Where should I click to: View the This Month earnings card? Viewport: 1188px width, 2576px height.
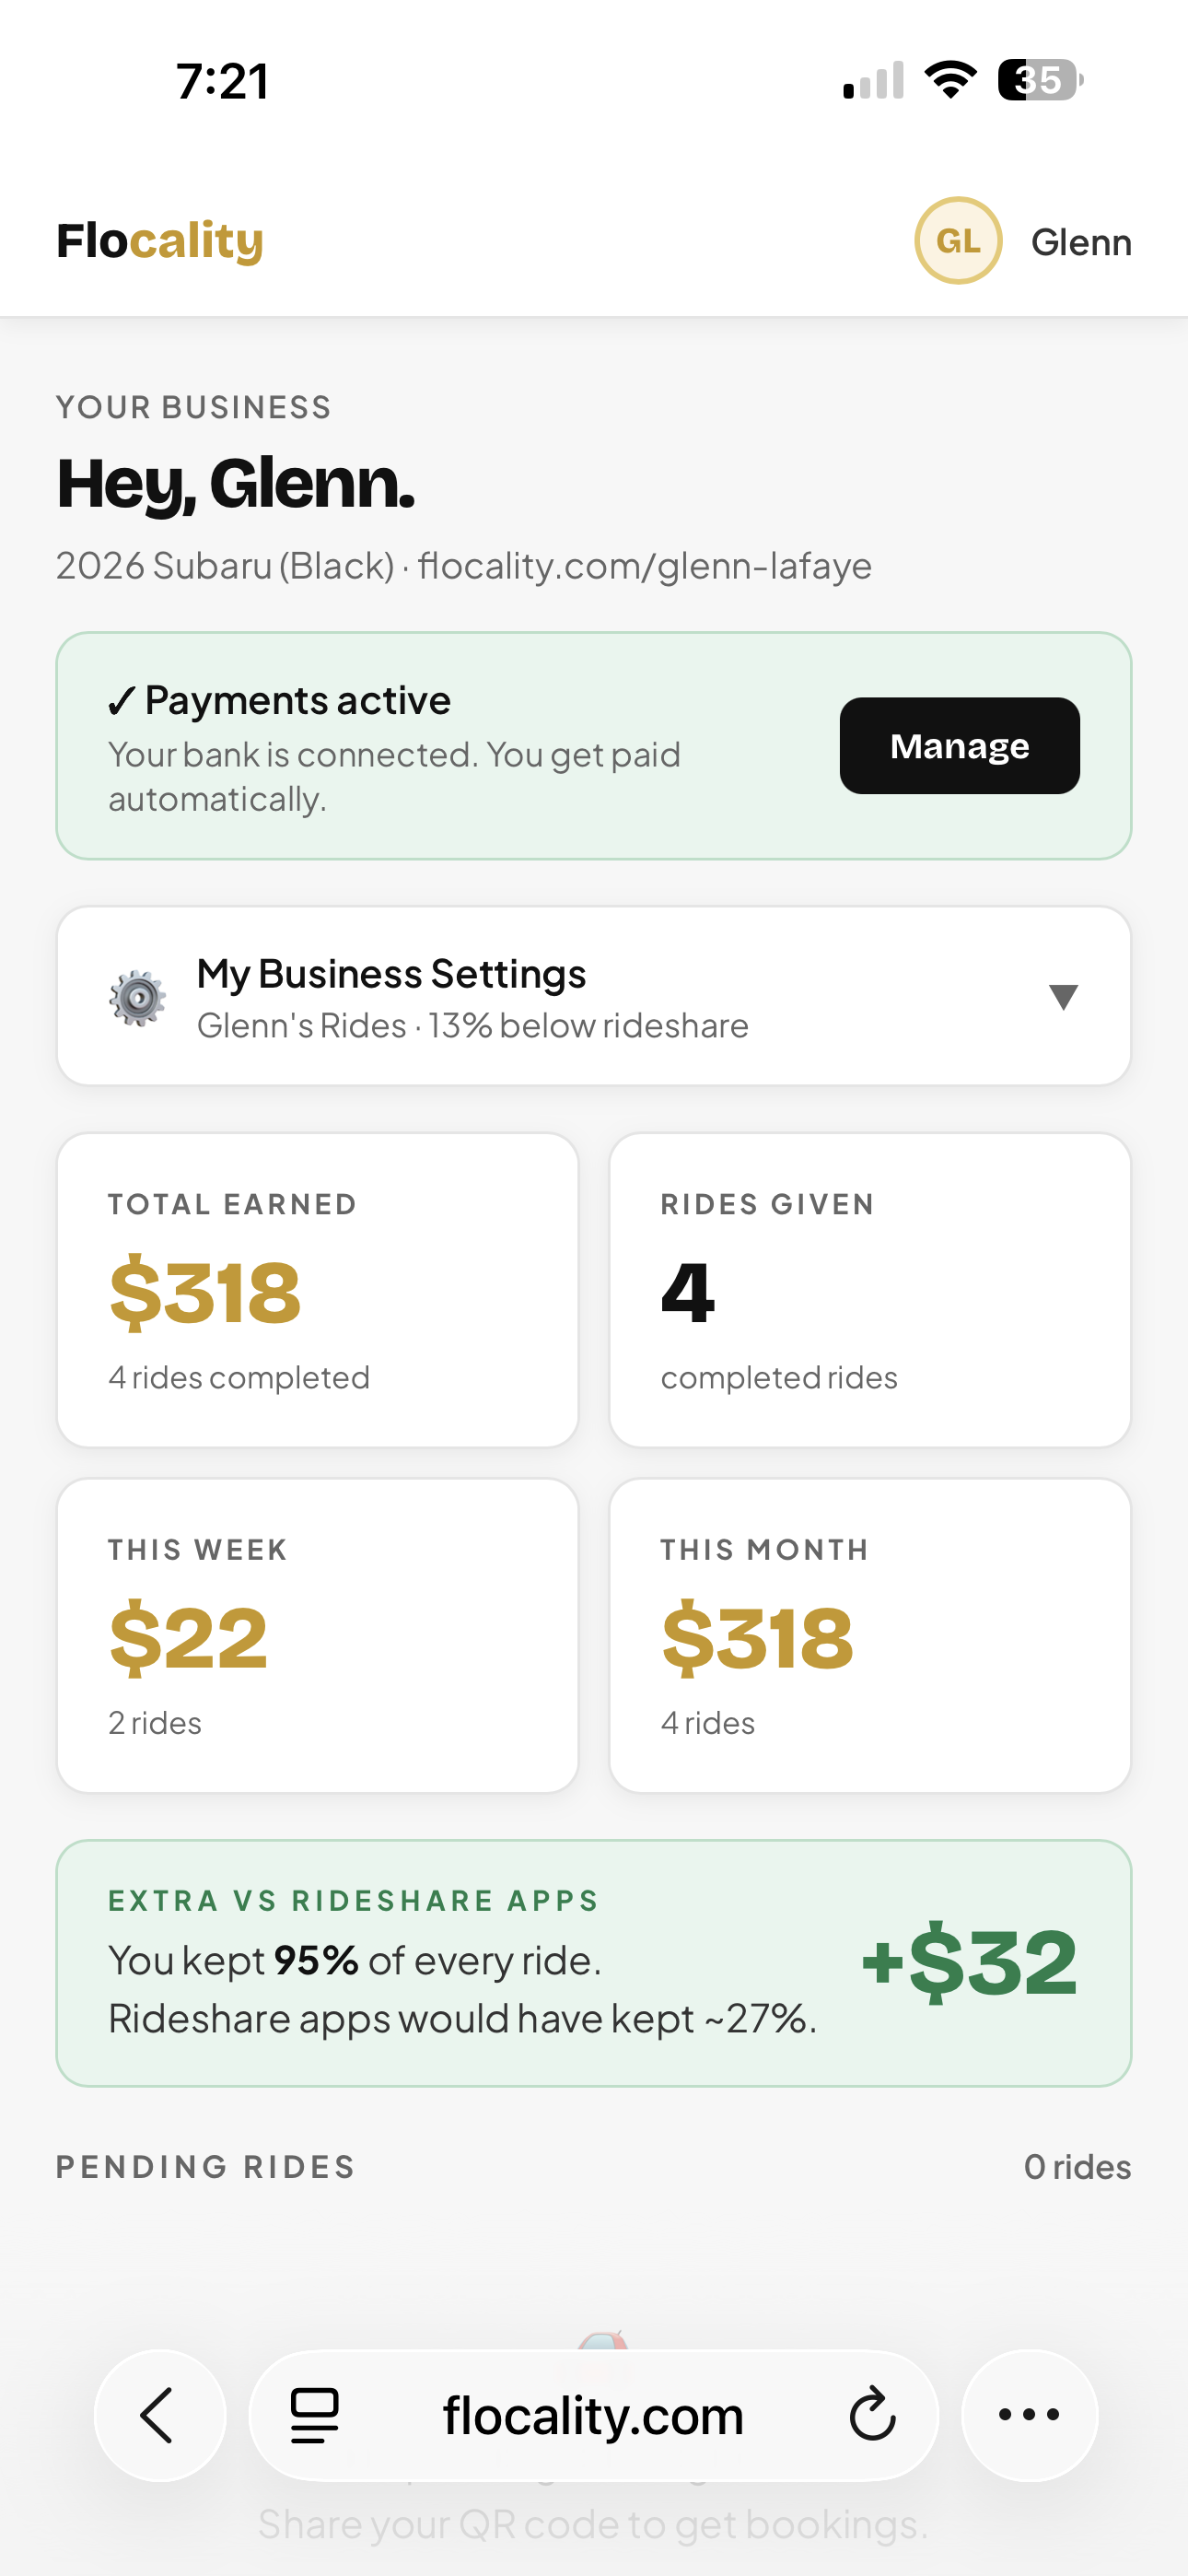(x=869, y=1635)
